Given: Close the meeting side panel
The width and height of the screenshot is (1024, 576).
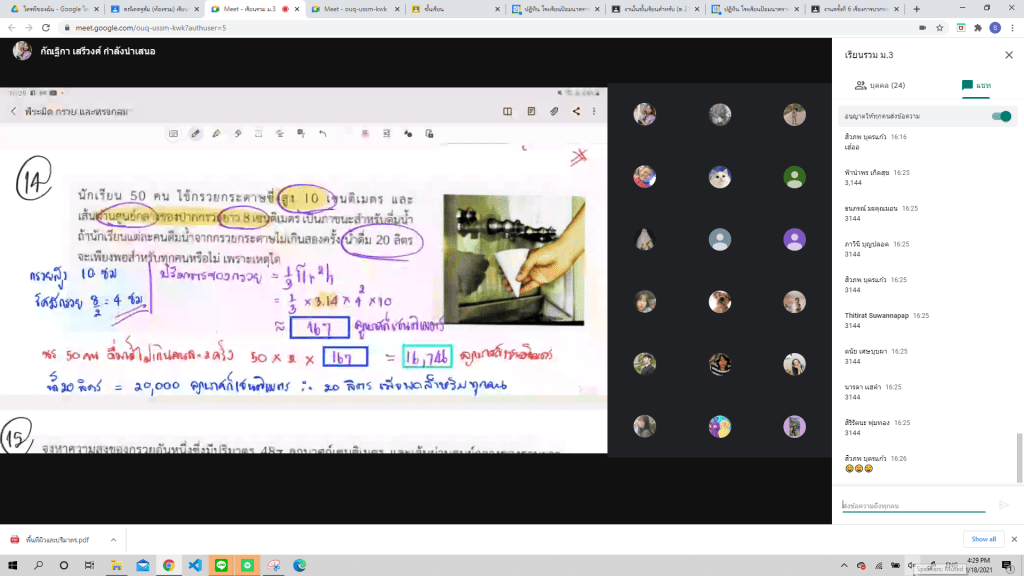Looking at the screenshot, I should [x=1008, y=54].
